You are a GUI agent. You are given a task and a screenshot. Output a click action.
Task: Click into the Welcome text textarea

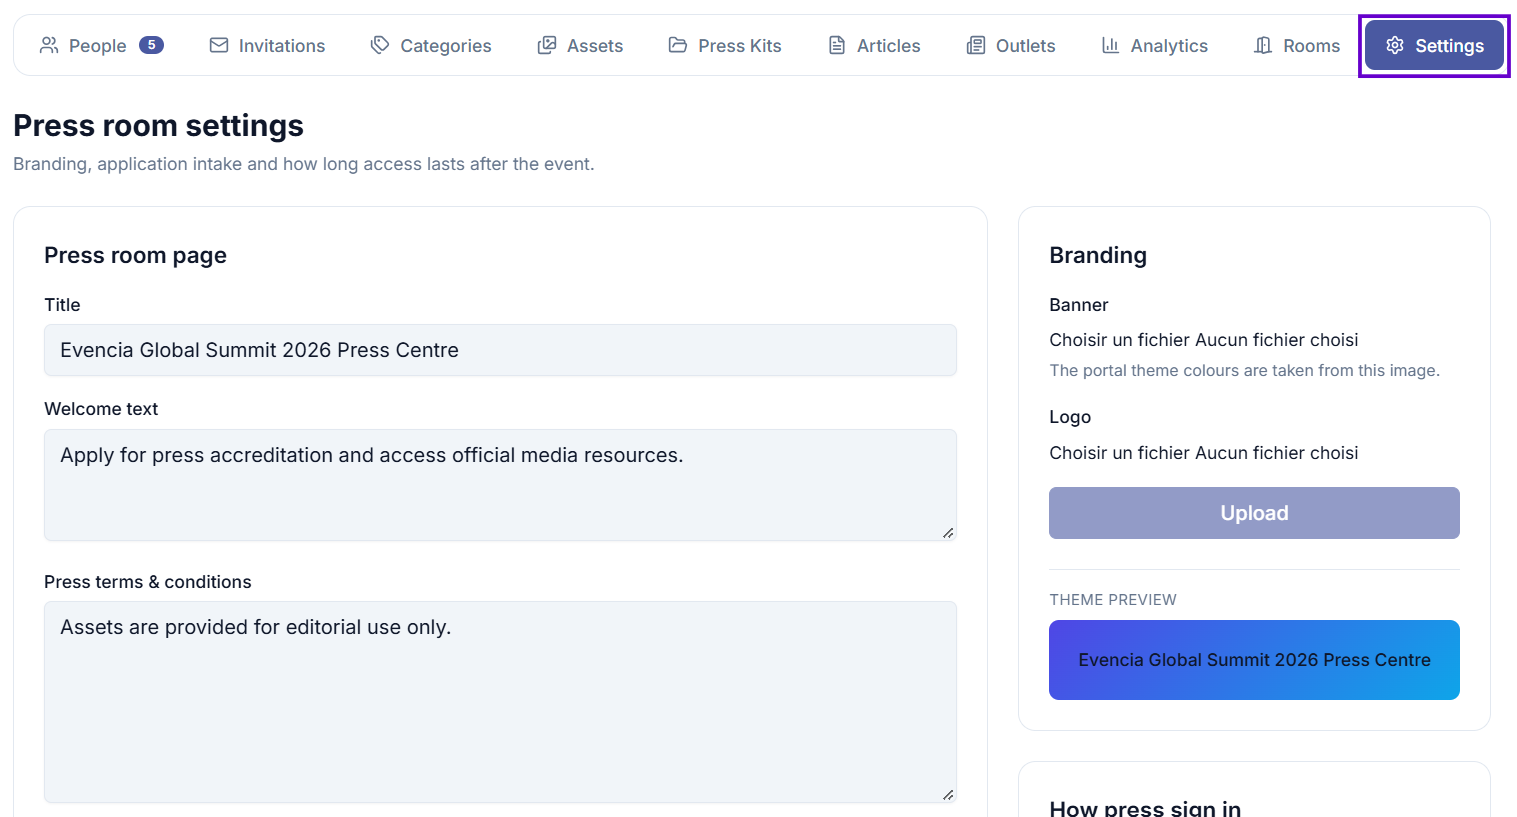point(500,485)
